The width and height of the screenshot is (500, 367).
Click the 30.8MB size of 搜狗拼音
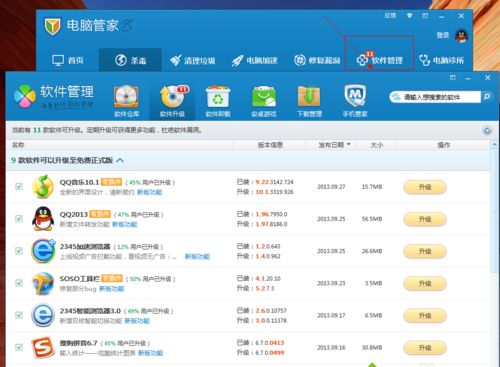coord(372,348)
